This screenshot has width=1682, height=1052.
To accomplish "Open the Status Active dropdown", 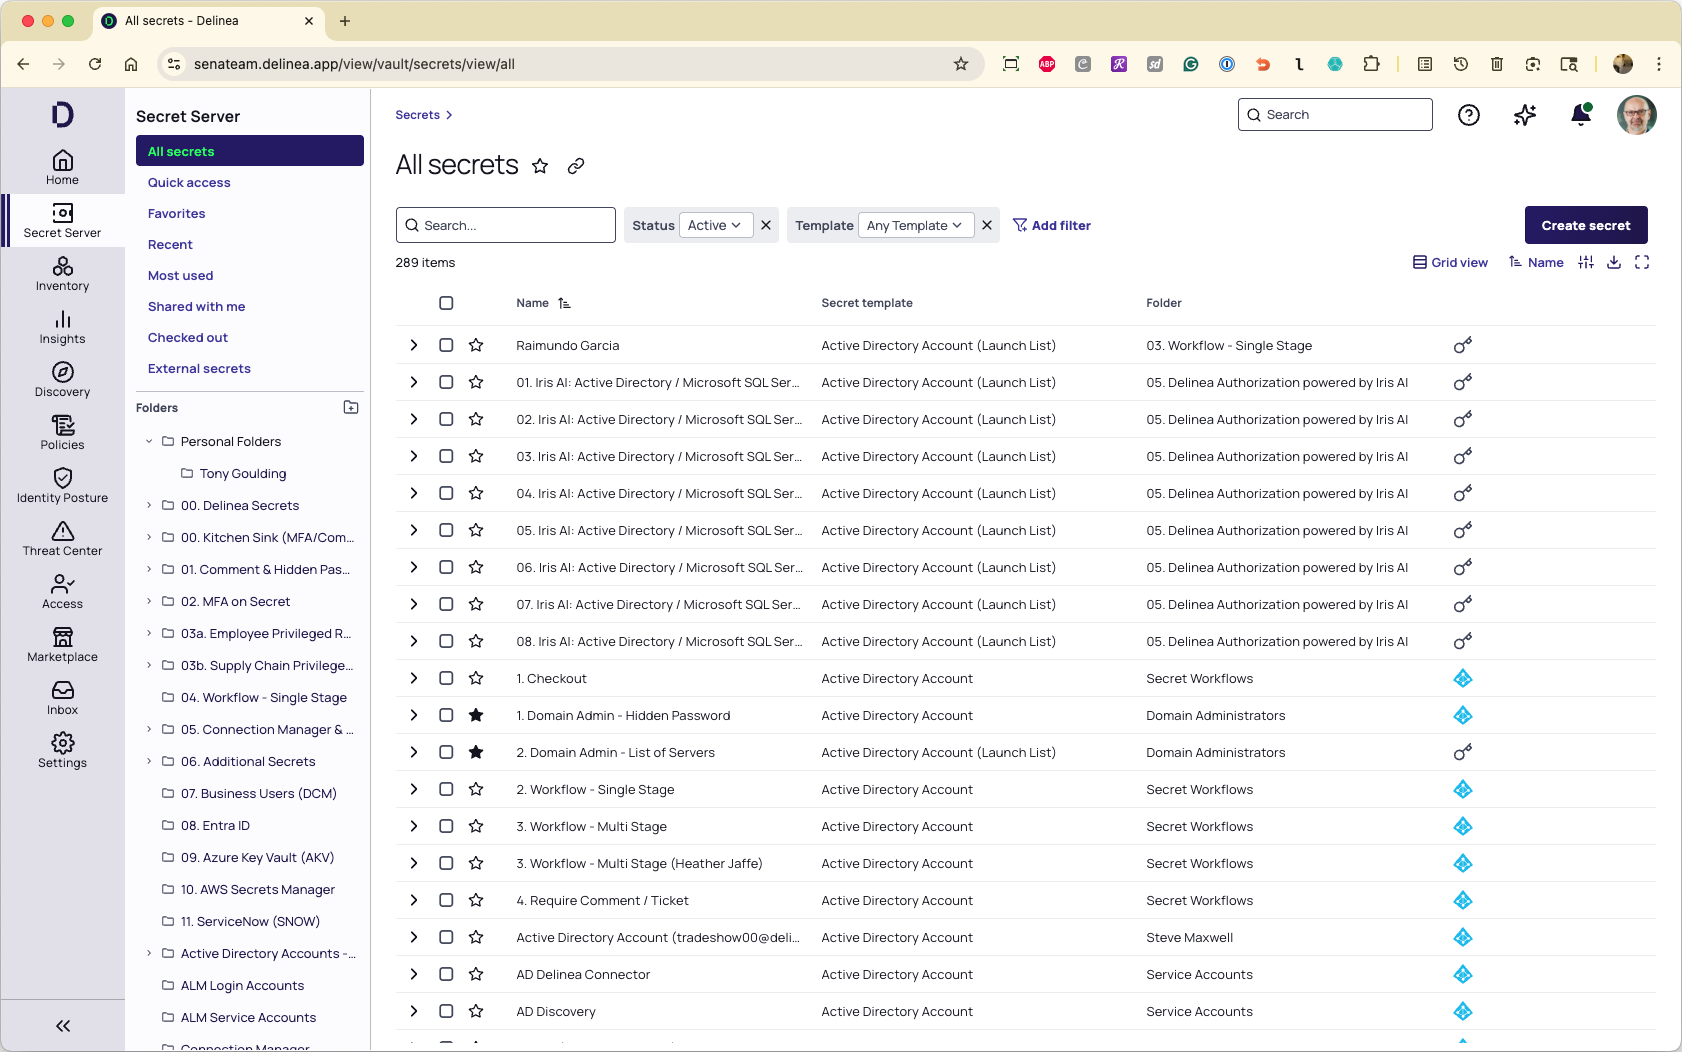I will point(716,225).
